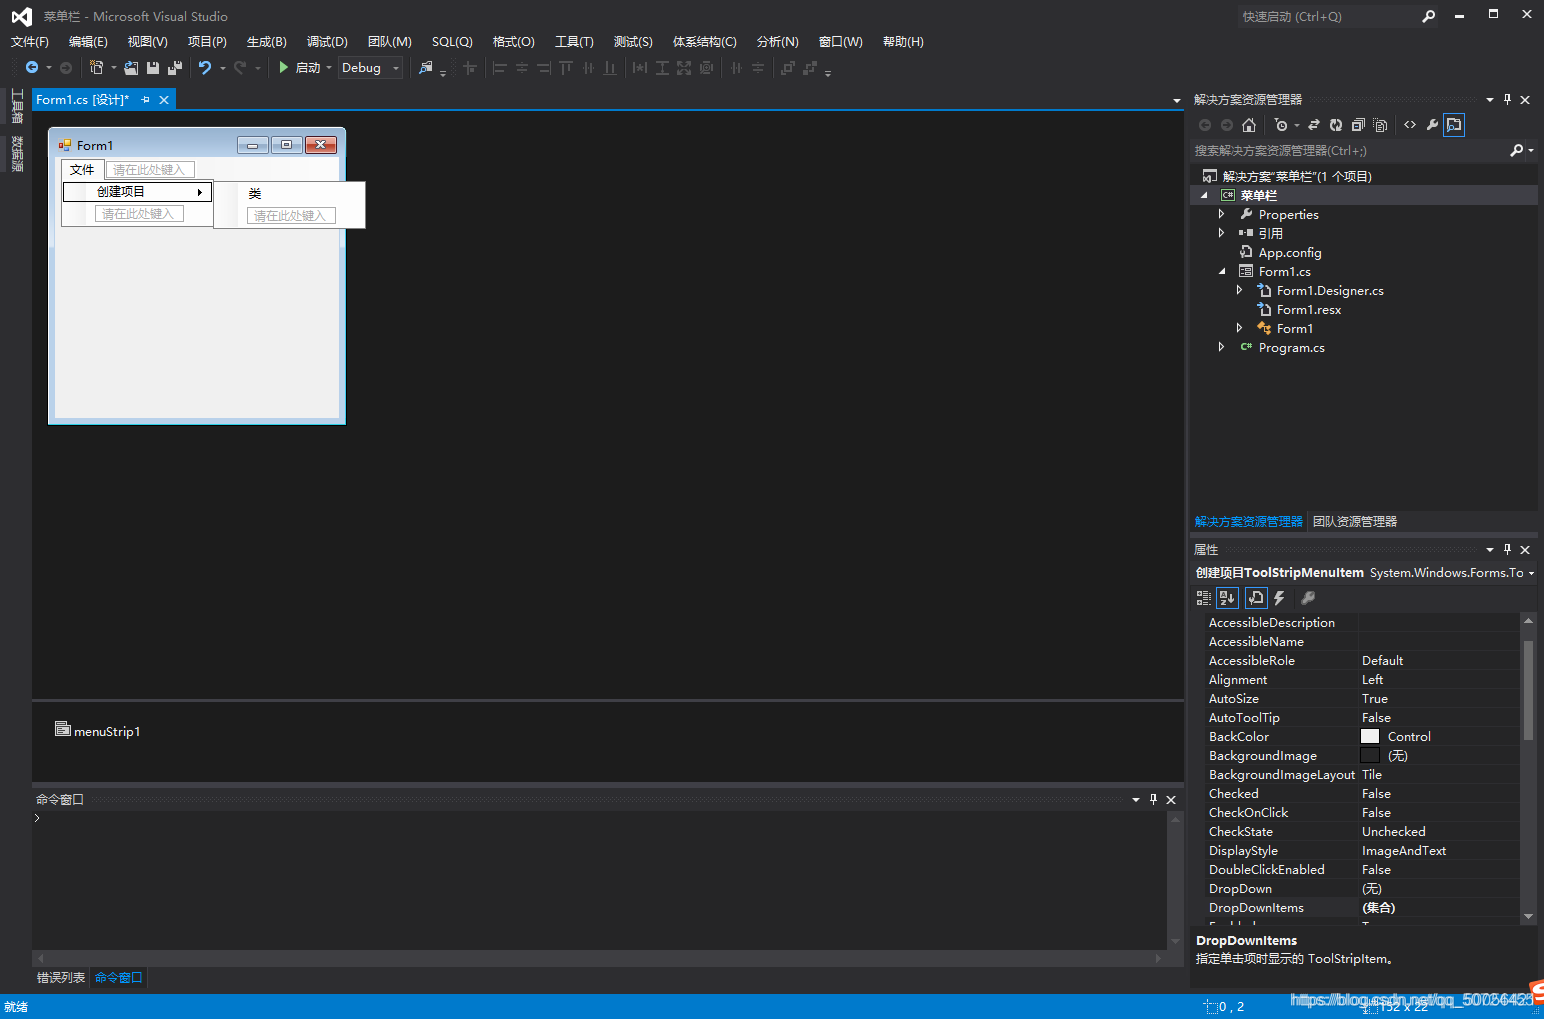Screen dimensions: 1544x1019
Task: Click the Checked property value False
Action: [x=1438, y=794]
